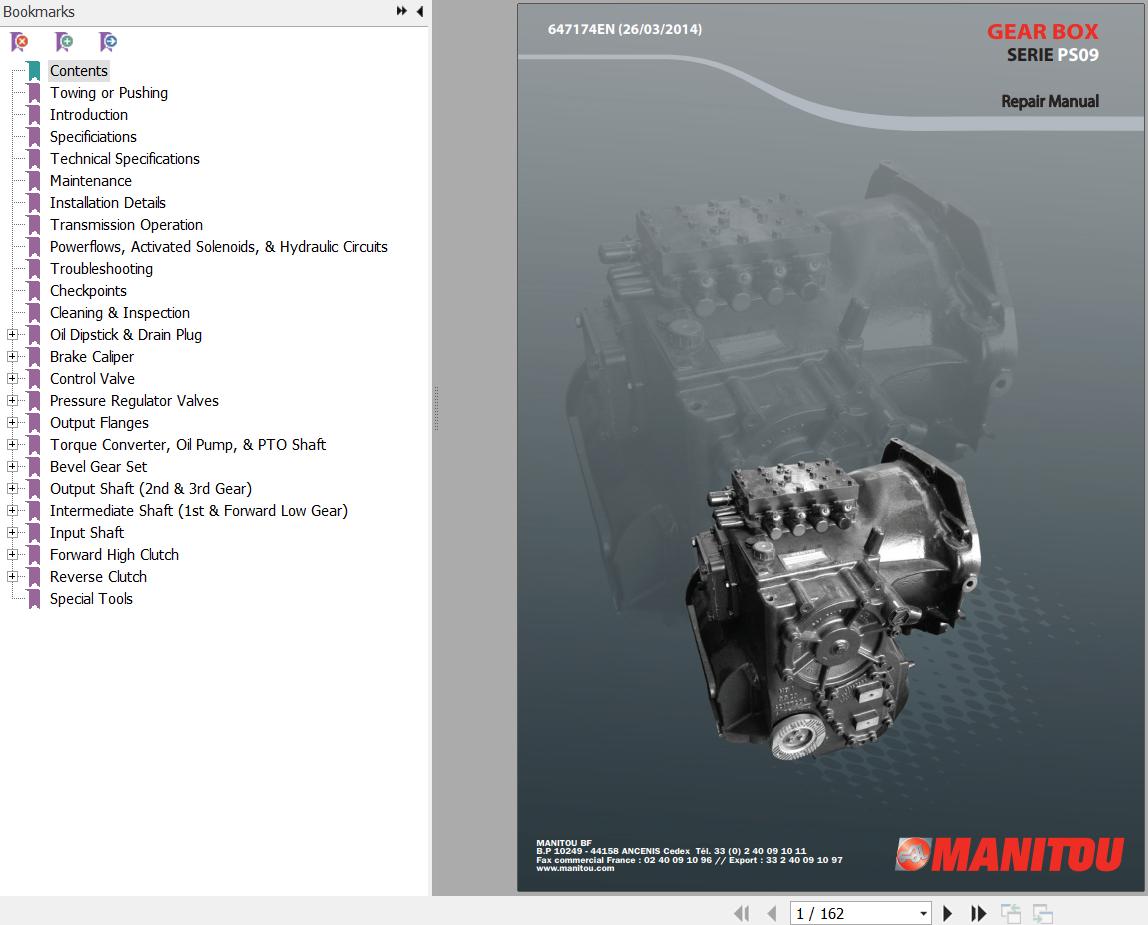This screenshot has width=1148, height=925.
Task: Click the Special Tools bookmark ribbon icon
Action: (x=34, y=598)
